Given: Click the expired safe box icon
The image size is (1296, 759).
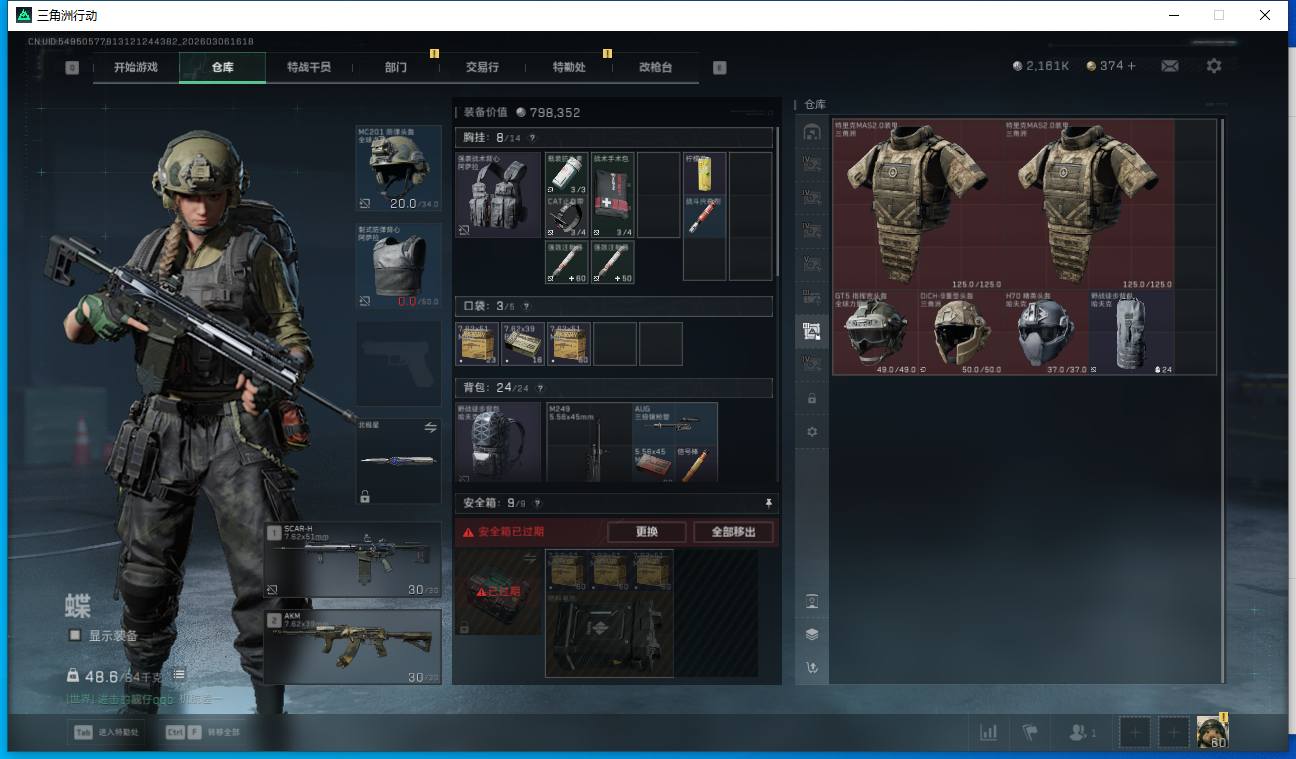Looking at the screenshot, I should [x=499, y=592].
